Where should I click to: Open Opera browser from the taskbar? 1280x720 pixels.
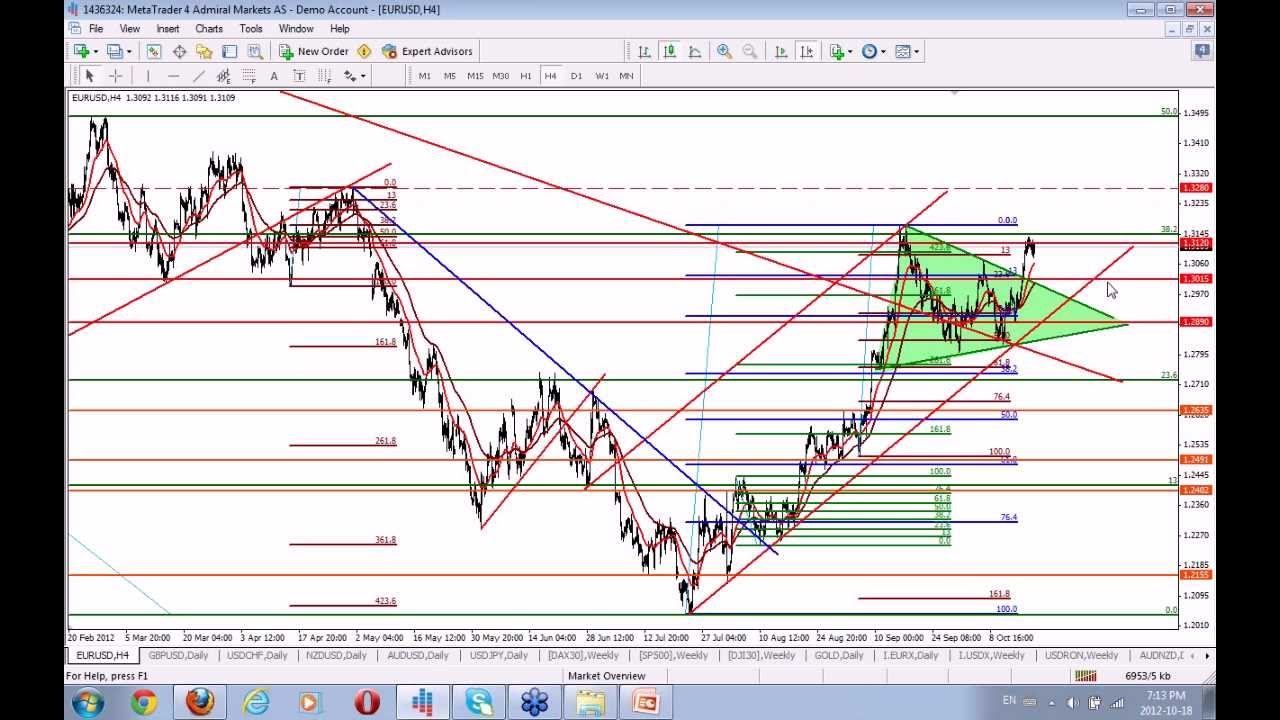[367, 702]
